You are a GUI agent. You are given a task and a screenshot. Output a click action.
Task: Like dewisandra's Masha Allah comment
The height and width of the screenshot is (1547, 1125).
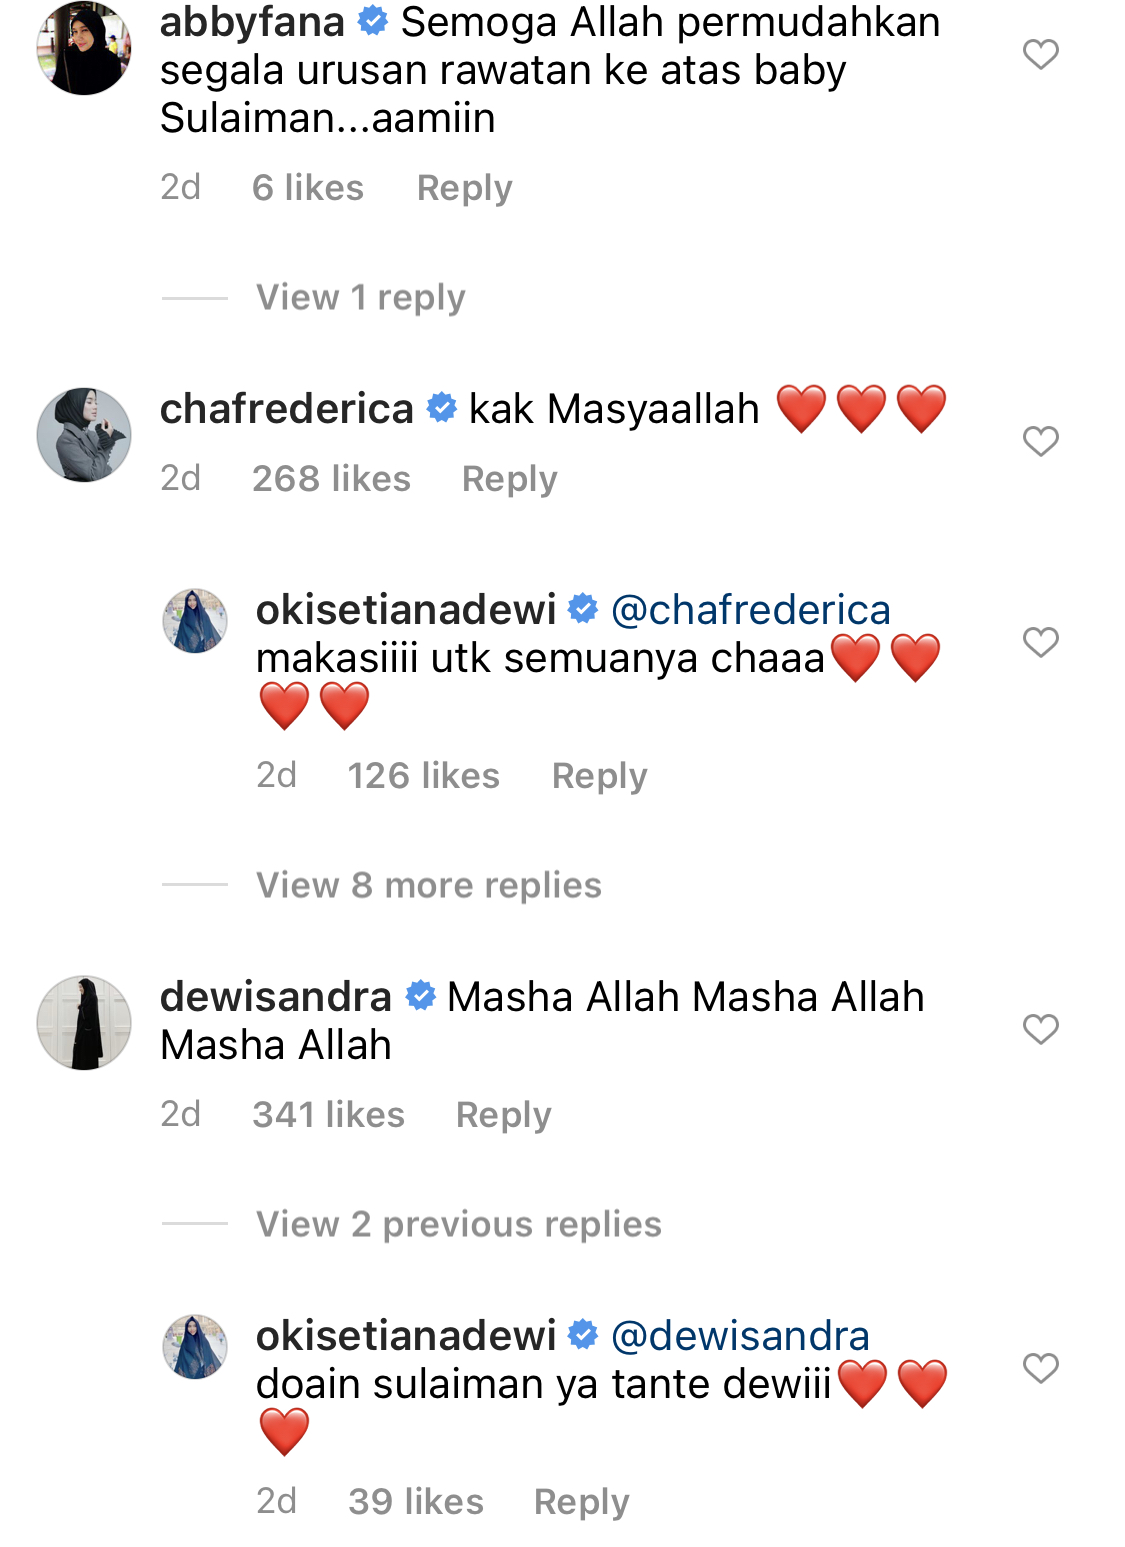1040,1029
